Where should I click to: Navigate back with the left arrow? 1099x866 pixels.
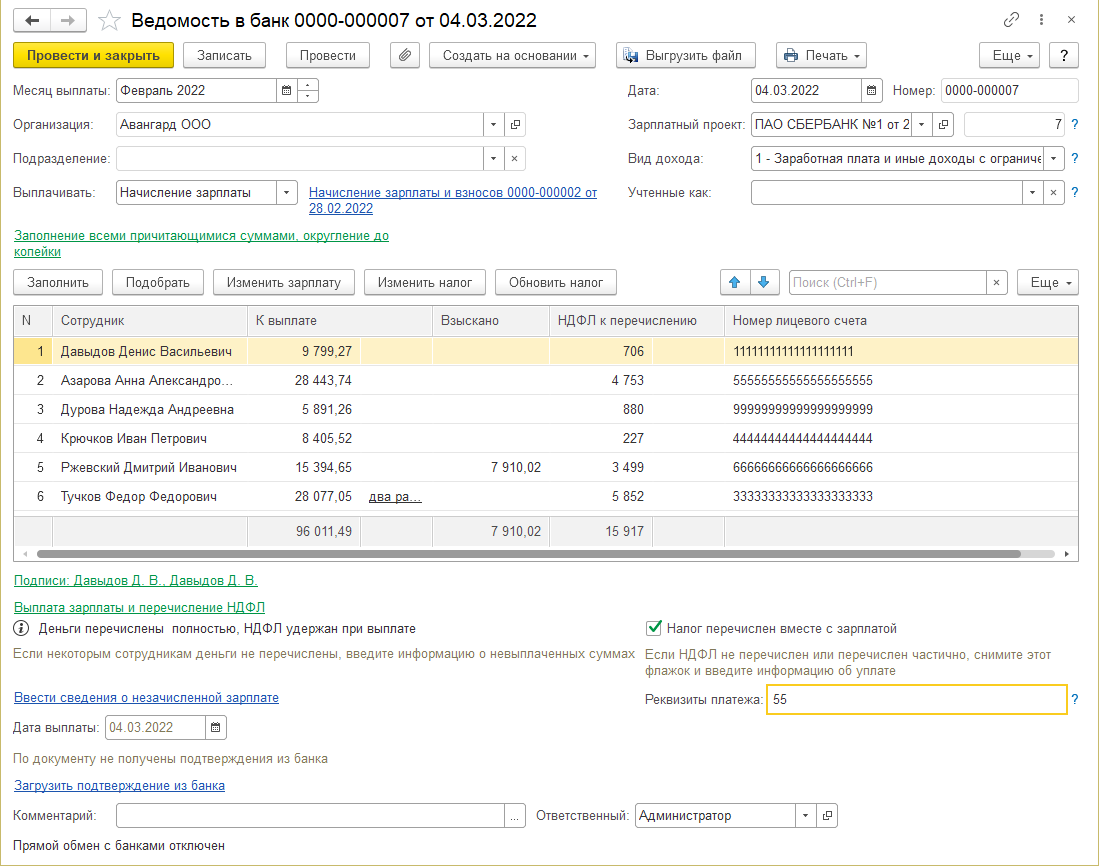point(33,21)
